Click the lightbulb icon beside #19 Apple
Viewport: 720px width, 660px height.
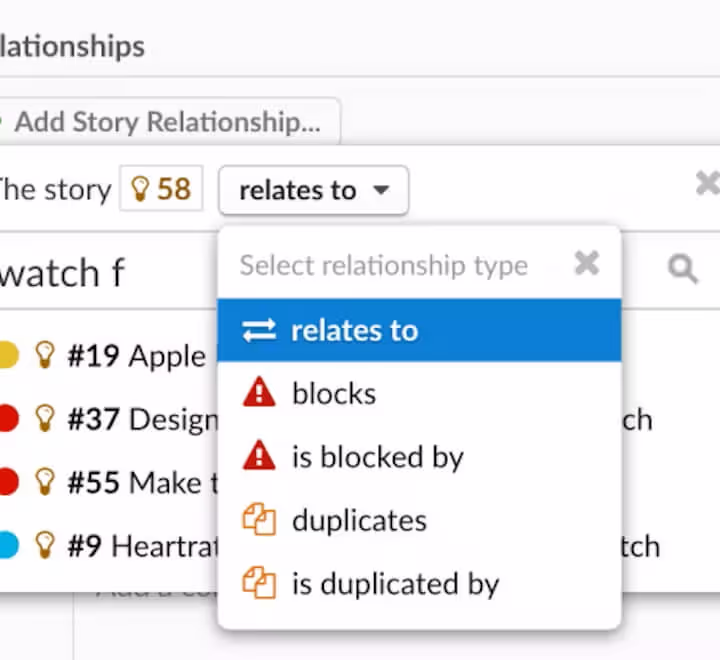coord(45,355)
